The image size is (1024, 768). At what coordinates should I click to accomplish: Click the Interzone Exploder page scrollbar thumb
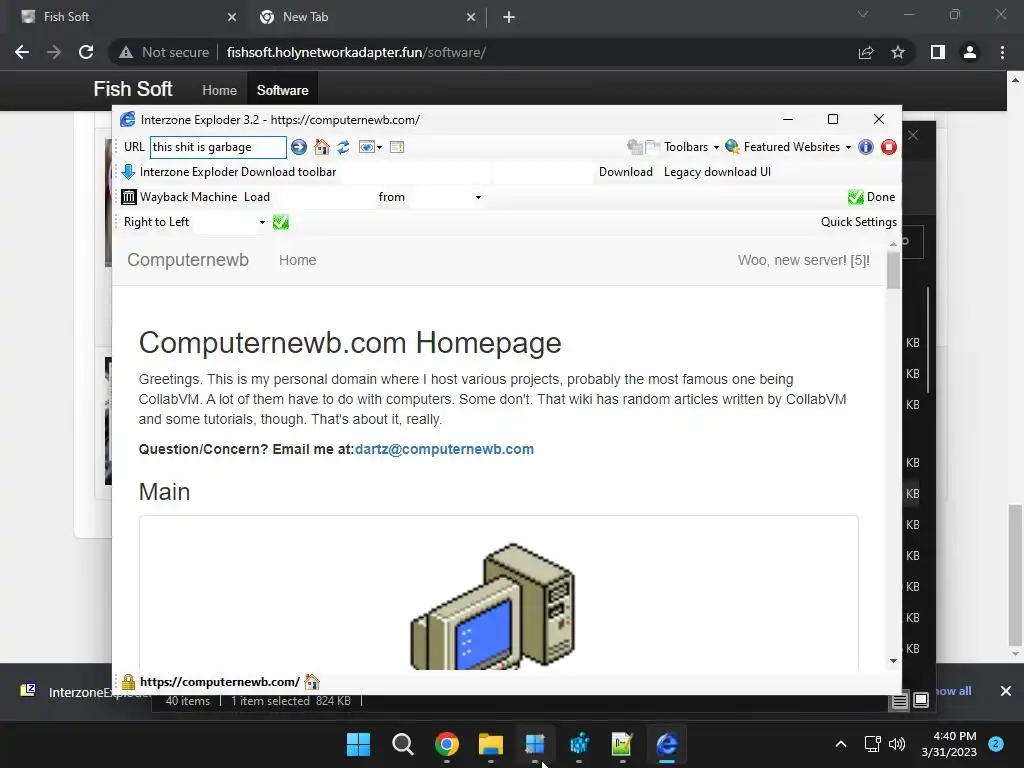893,269
